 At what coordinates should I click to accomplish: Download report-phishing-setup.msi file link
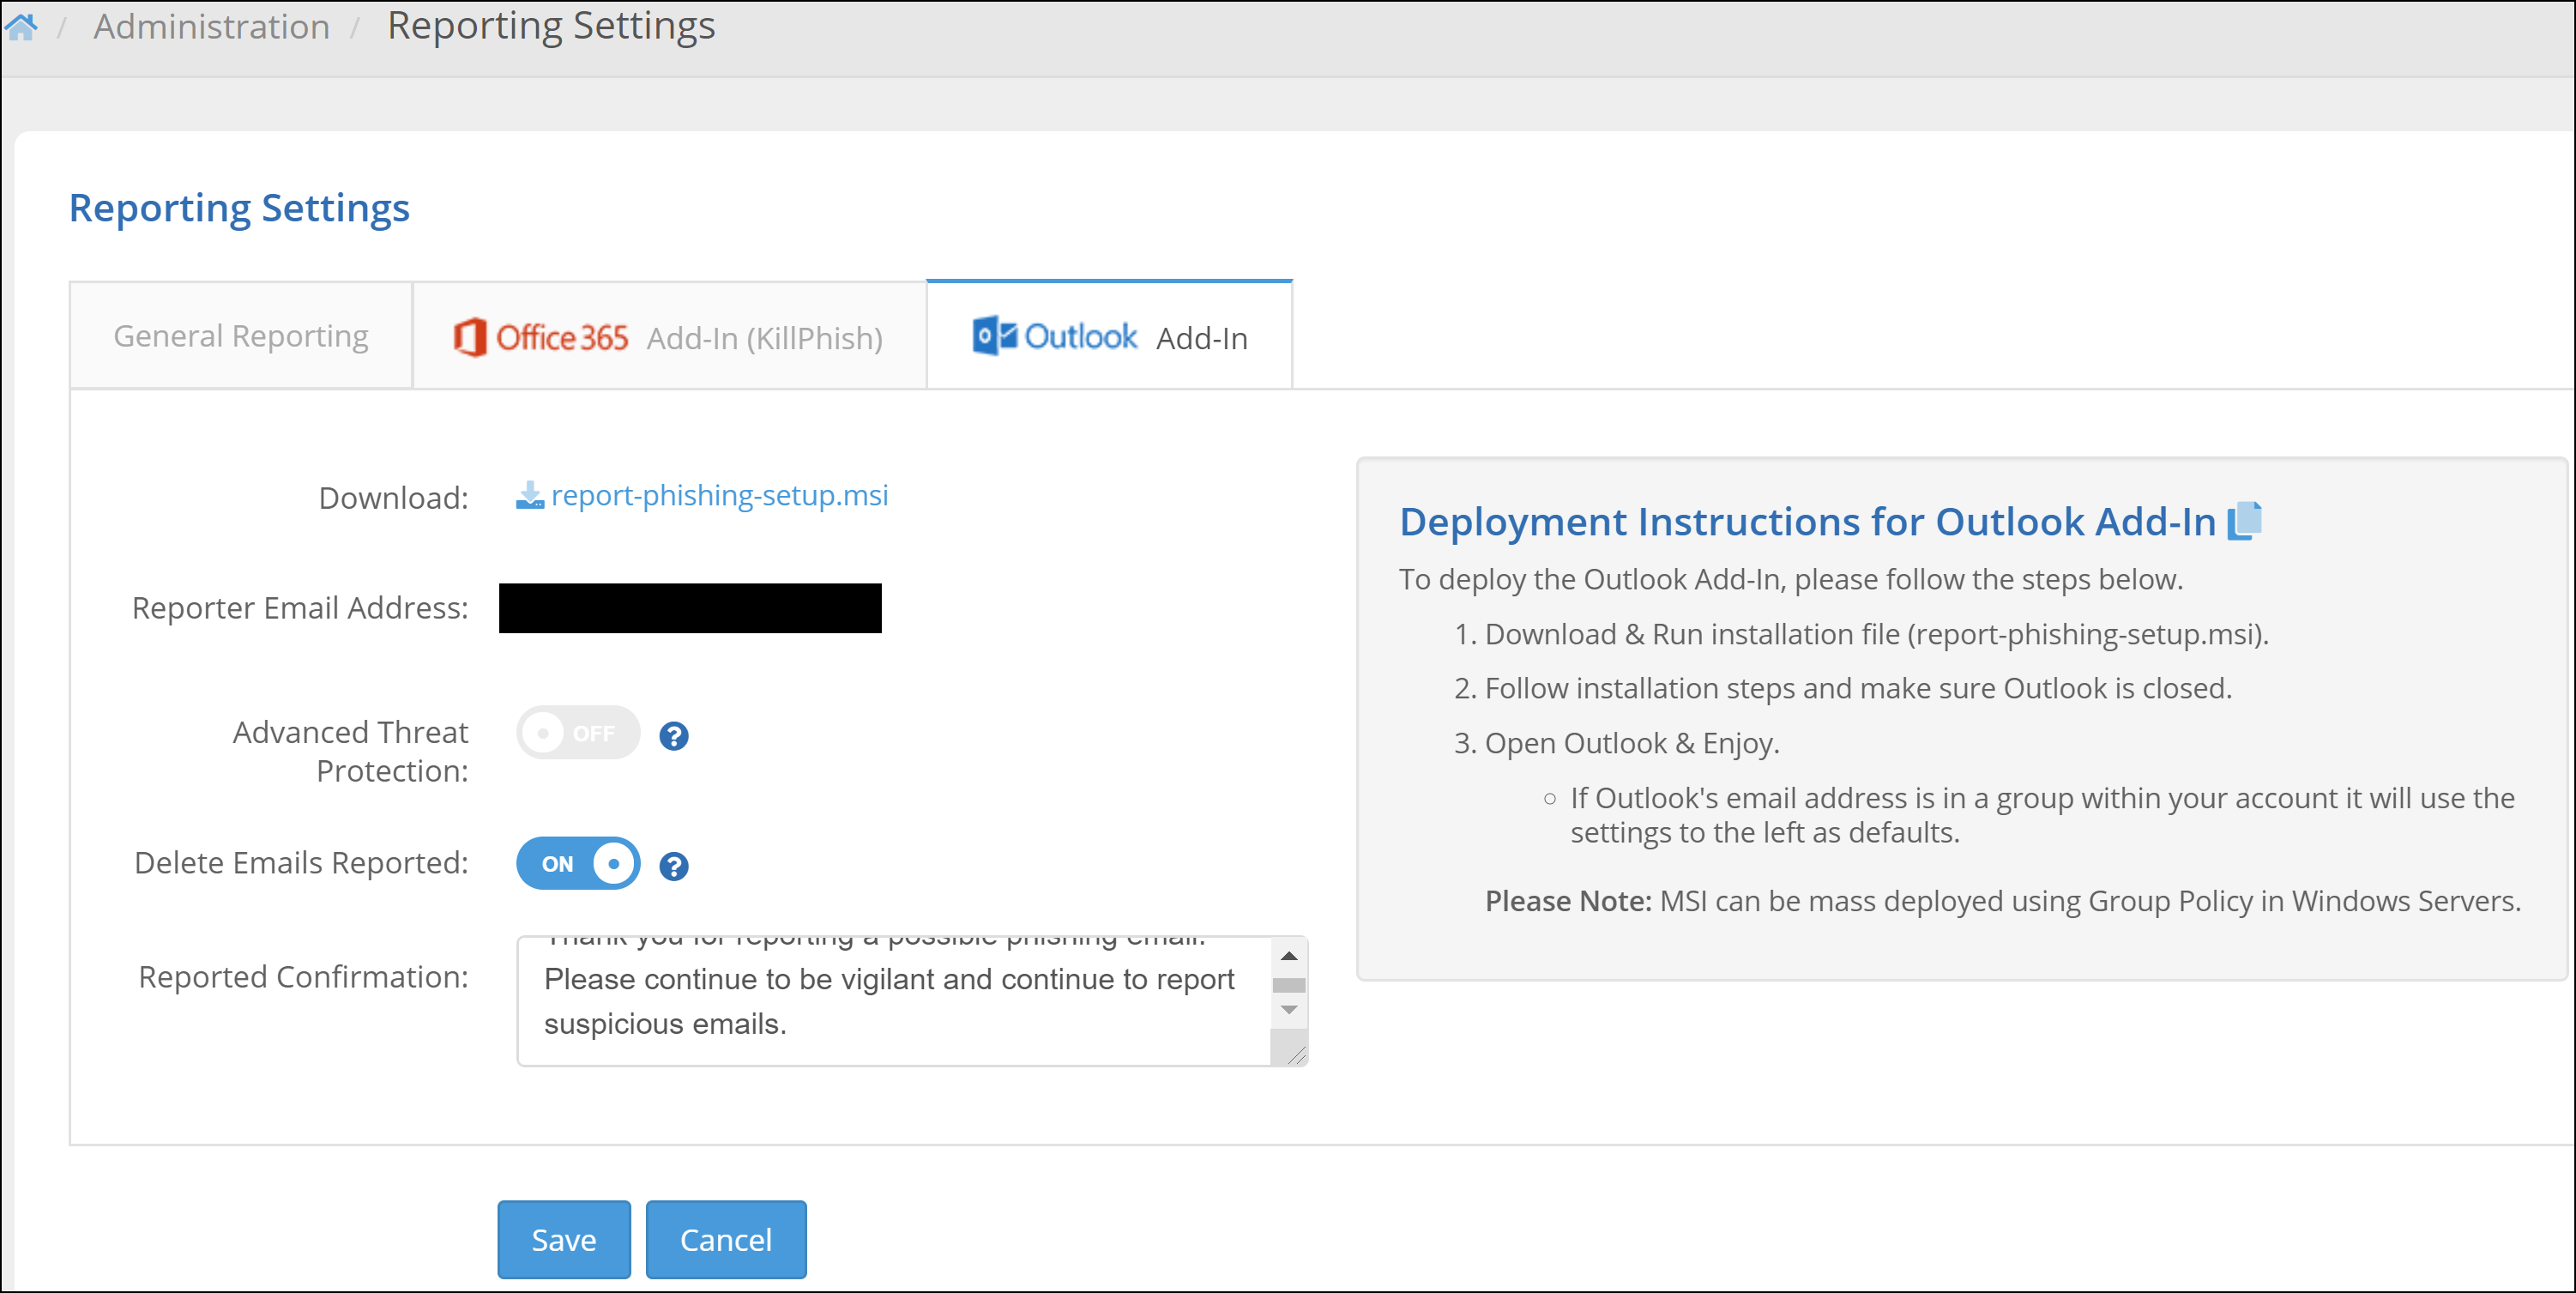click(x=719, y=495)
